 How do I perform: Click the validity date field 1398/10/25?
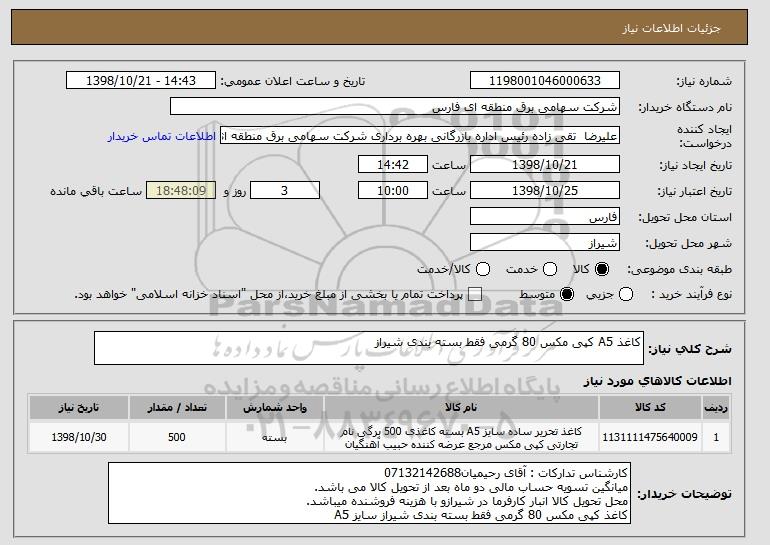(545, 191)
